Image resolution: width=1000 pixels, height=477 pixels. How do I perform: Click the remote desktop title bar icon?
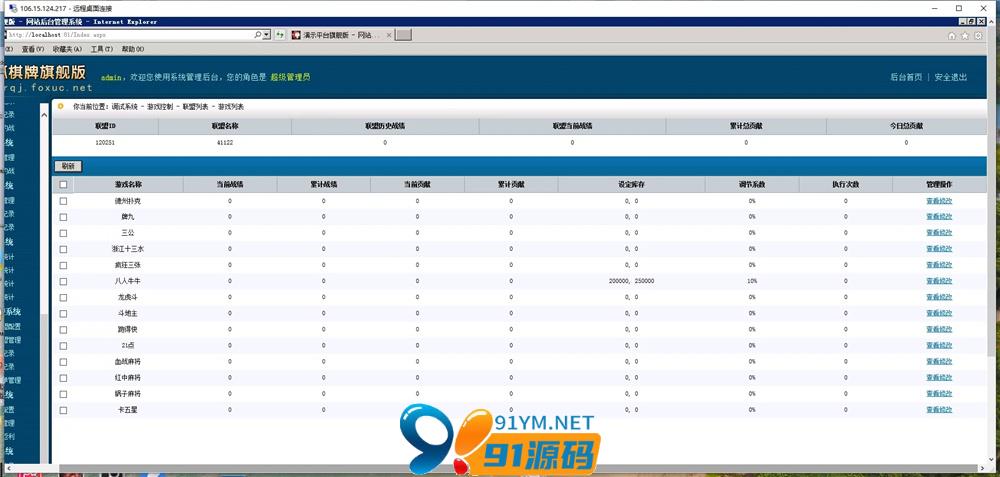coord(11,8)
